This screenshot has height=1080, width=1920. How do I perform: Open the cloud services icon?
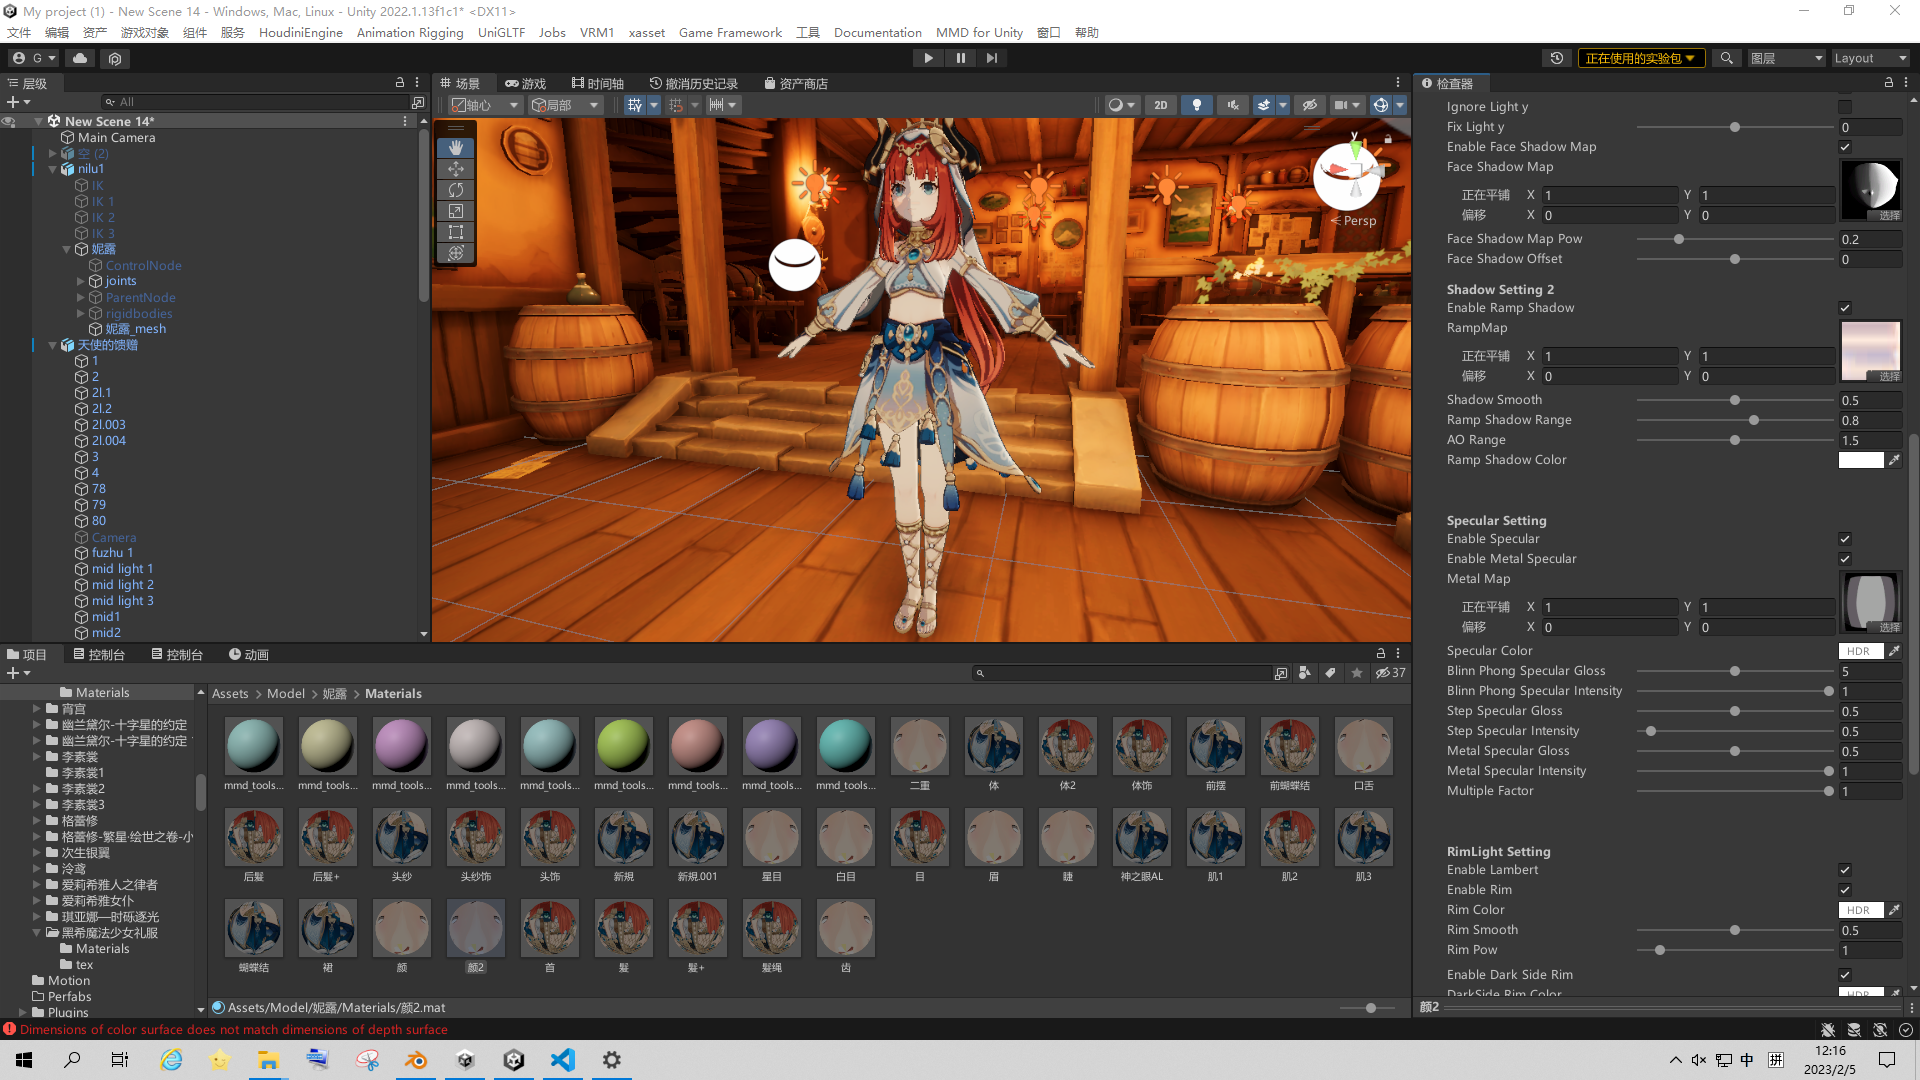coord(80,58)
